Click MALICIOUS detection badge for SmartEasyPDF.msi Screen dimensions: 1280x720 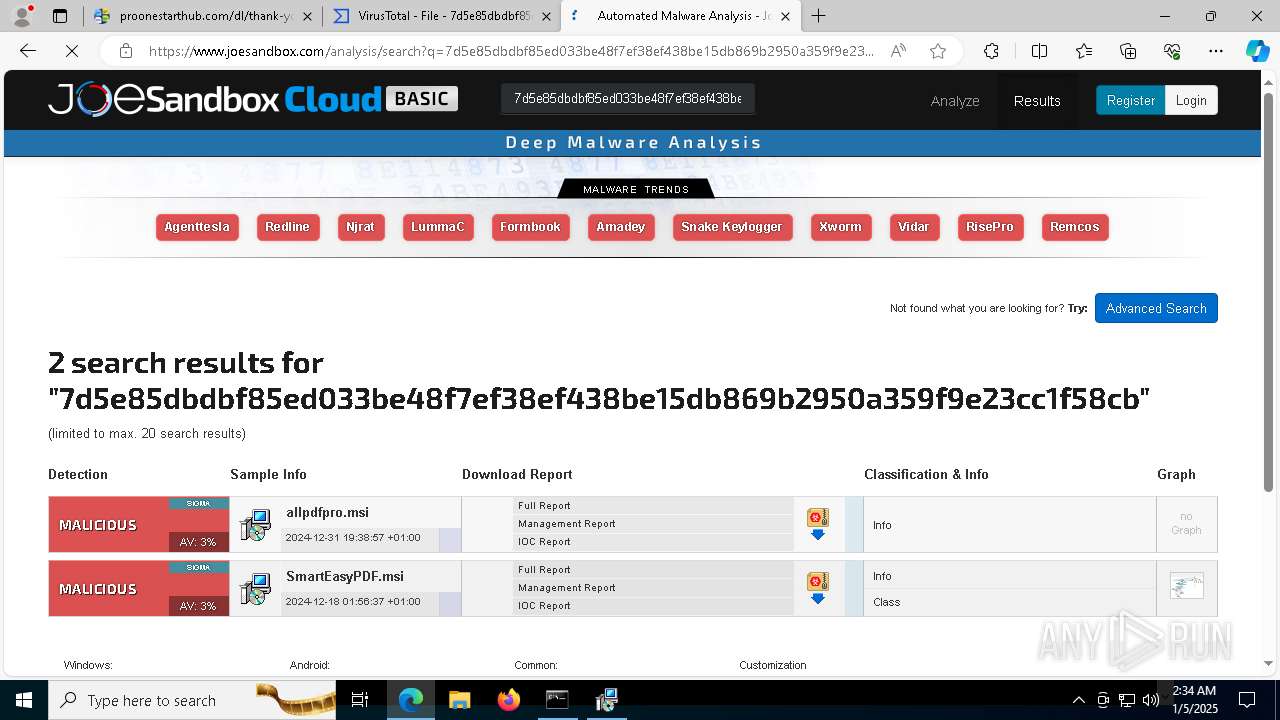point(138,589)
